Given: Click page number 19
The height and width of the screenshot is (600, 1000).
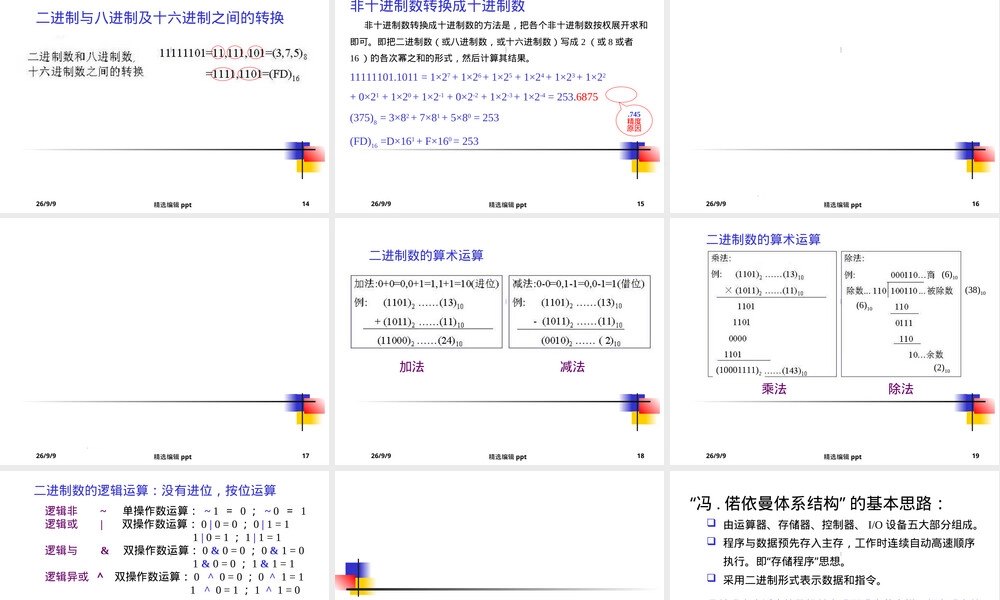Looking at the screenshot, I should click(975, 456).
